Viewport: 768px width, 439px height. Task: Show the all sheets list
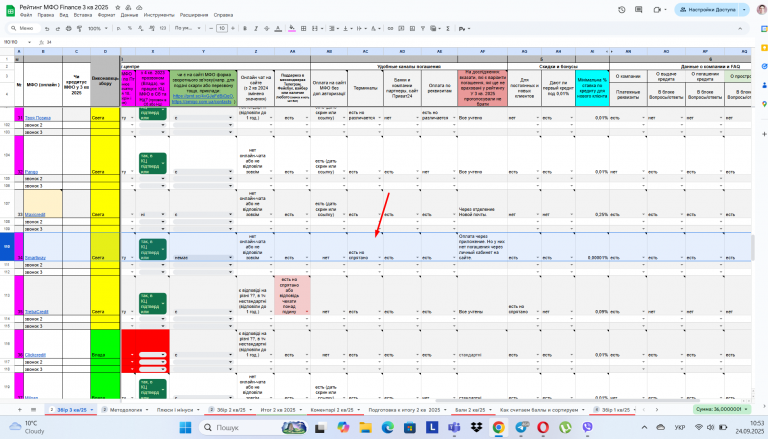pyautogui.click(x=33, y=410)
